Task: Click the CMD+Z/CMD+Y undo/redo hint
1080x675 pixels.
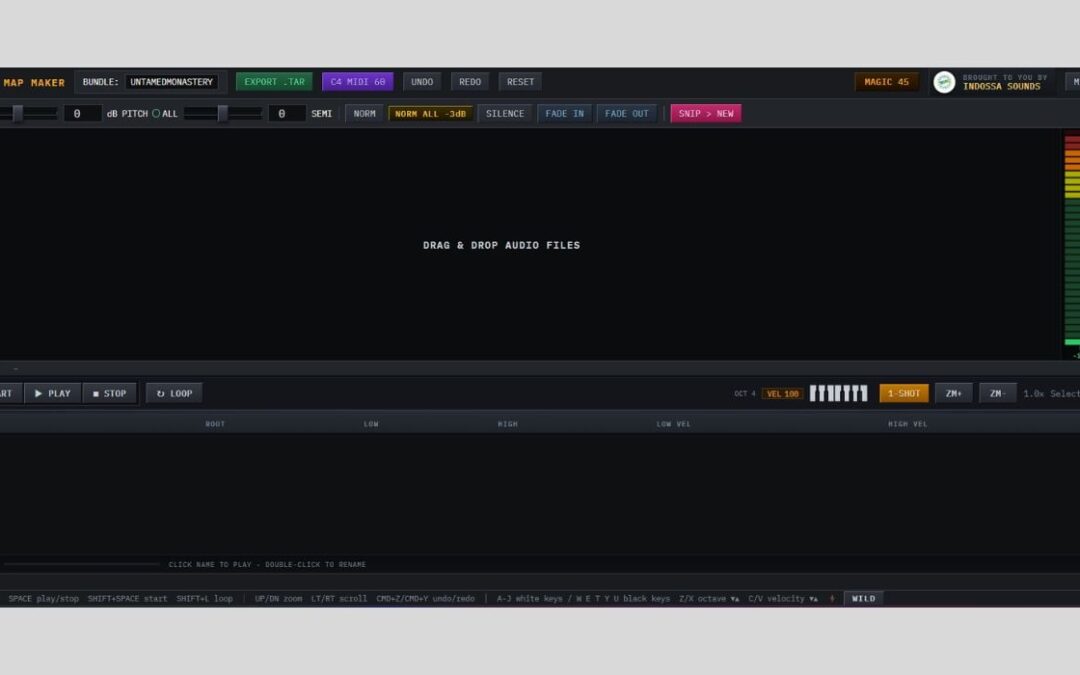Action: point(426,599)
